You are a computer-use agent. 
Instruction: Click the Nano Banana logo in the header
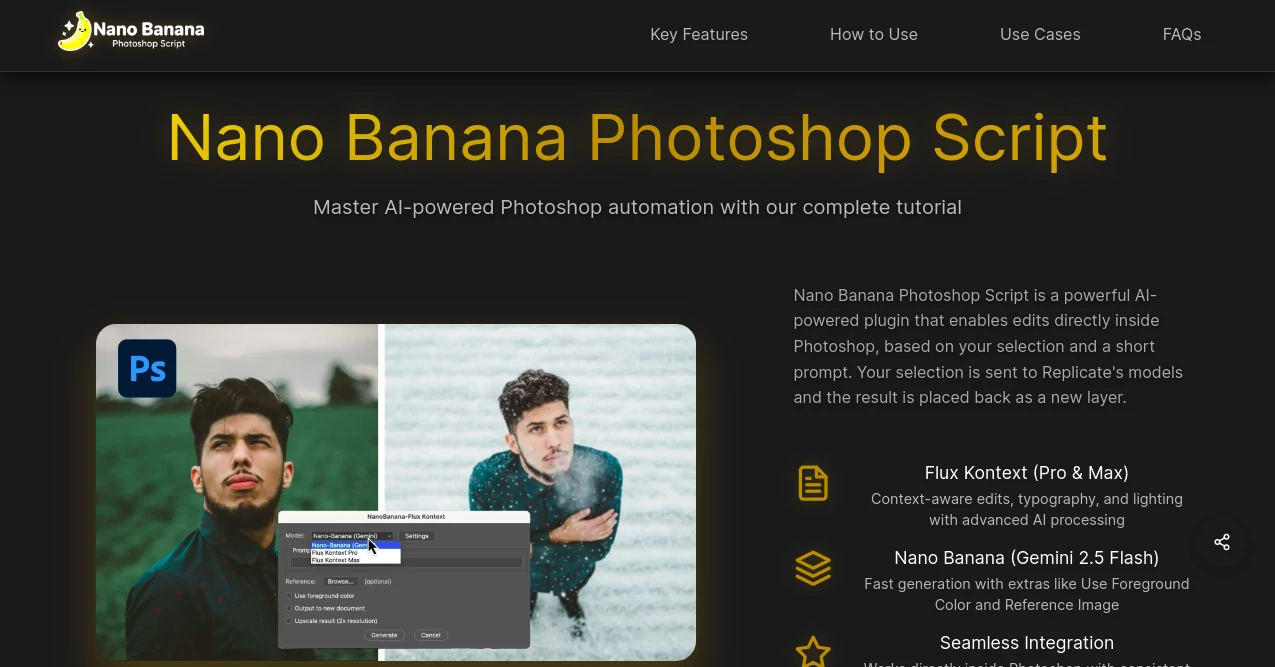pyautogui.click(x=130, y=31)
